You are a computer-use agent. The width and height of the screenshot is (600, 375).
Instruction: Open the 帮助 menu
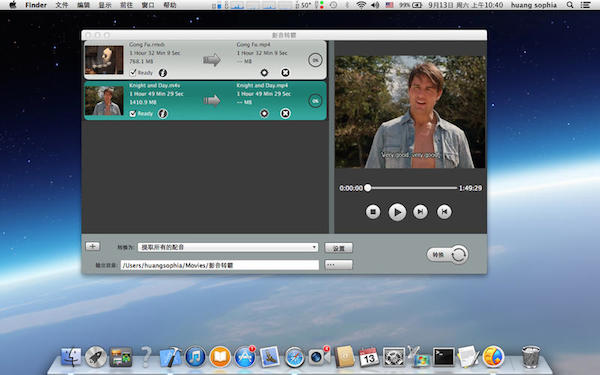pos(170,5)
